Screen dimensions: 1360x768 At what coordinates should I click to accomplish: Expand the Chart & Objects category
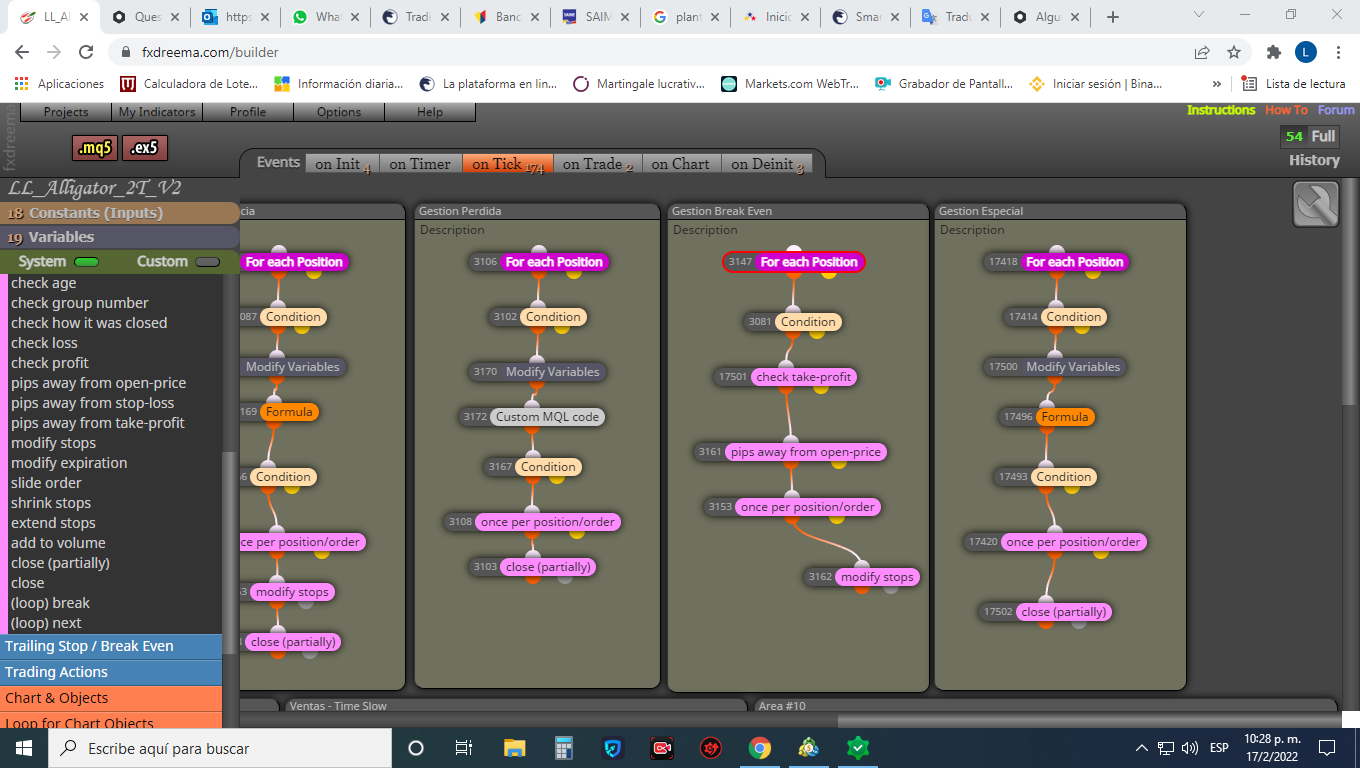pyautogui.click(x=111, y=698)
